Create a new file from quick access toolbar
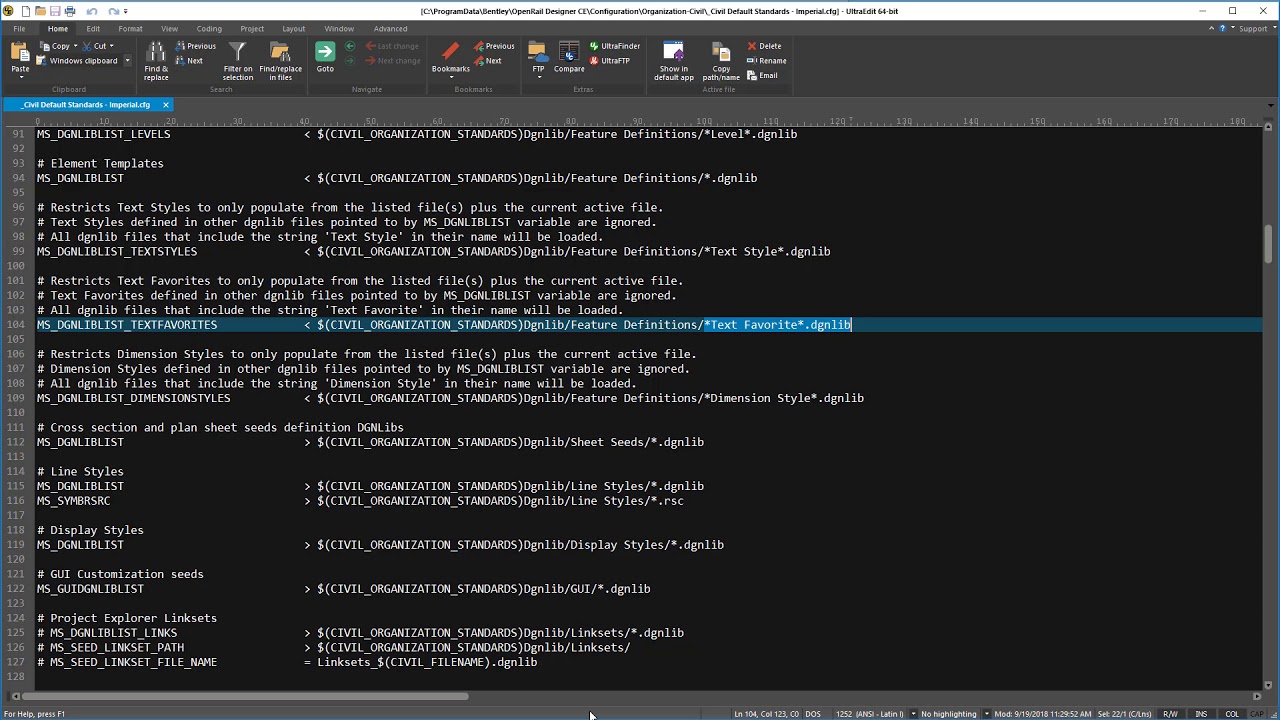1280x720 pixels. point(26,11)
